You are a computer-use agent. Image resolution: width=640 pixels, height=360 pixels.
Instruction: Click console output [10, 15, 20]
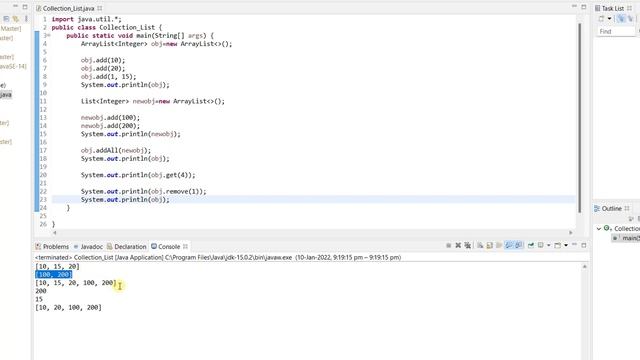tap(57, 266)
